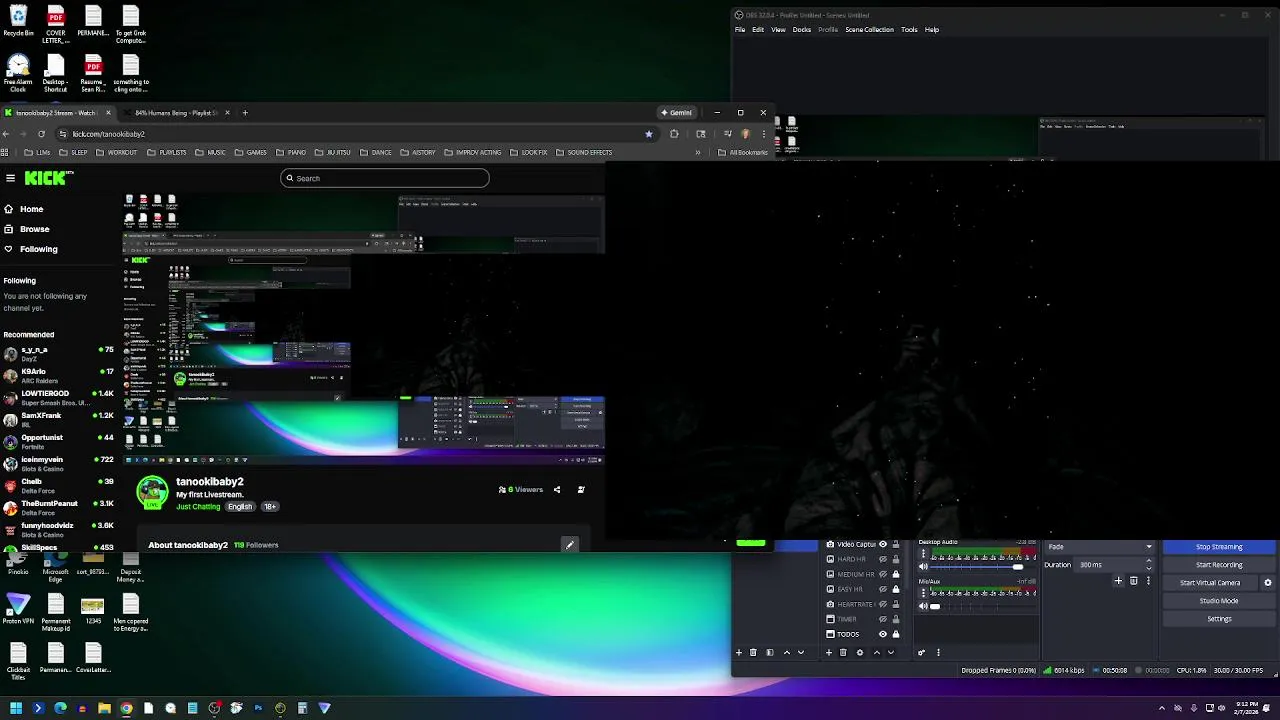This screenshot has width=1280, height=720.
Task: Open recommended channel TheBurntPeanut
Action: click(58, 507)
